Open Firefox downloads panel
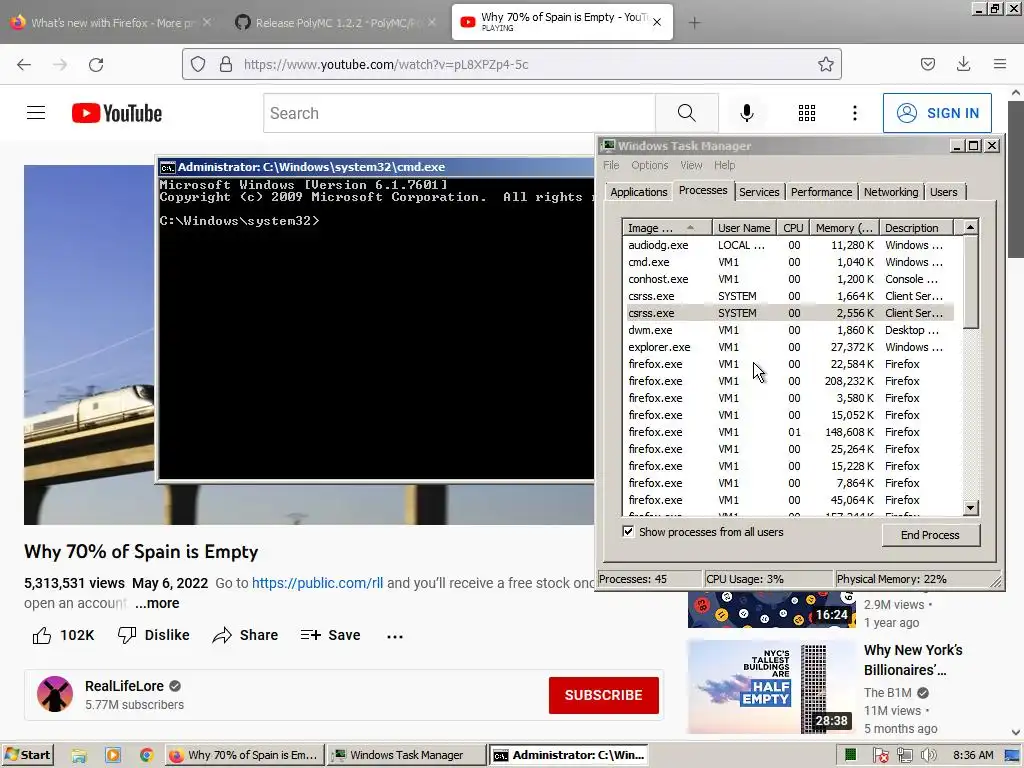The height and width of the screenshot is (768, 1024). coord(963,64)
